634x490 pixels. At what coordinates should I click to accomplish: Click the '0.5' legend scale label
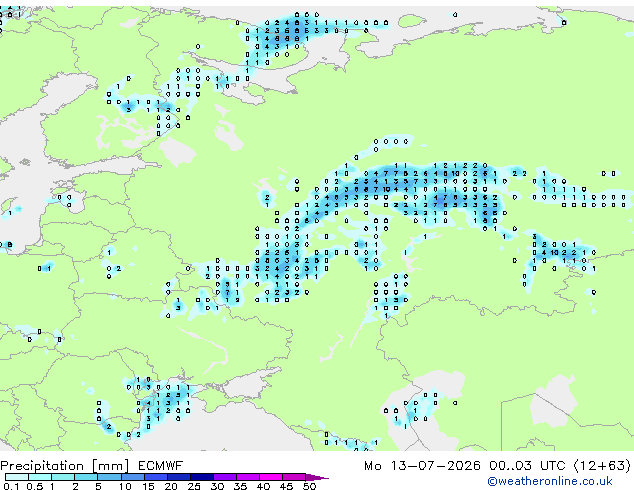pyautogui.click(x=35, y=486)
